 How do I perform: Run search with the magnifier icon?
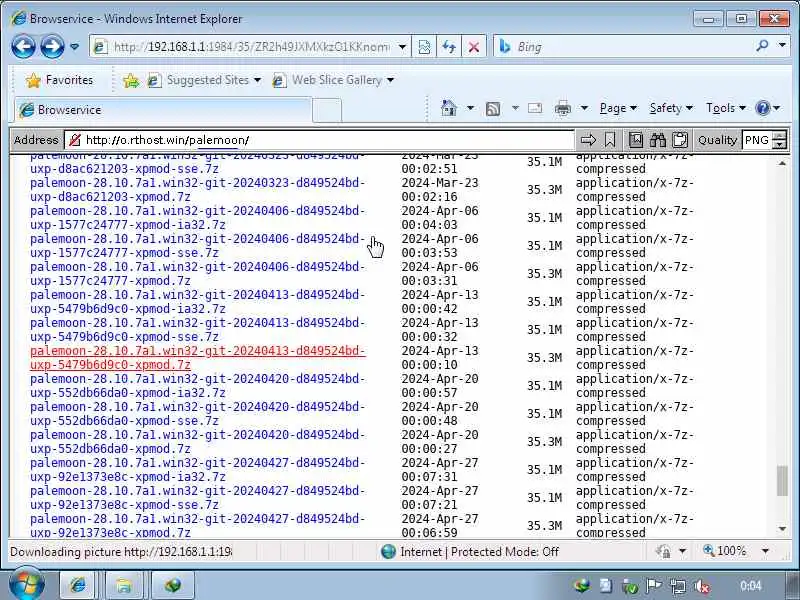pos(762,46)
